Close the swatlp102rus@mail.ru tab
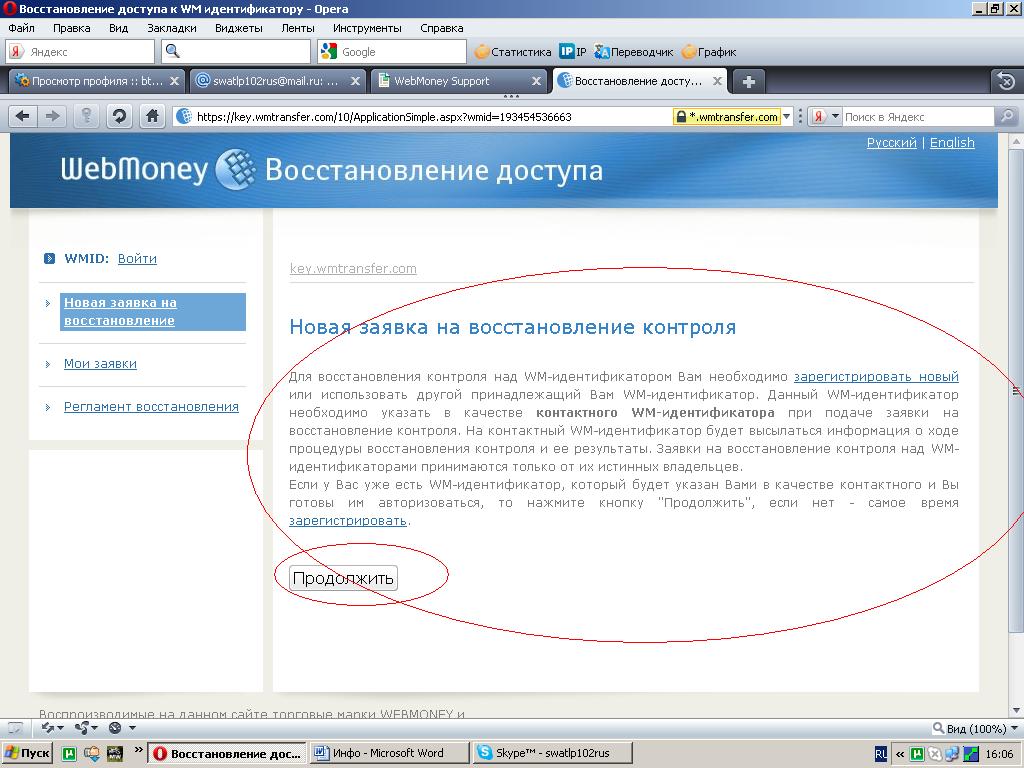 pyautogui.click(x=355, y=81)
